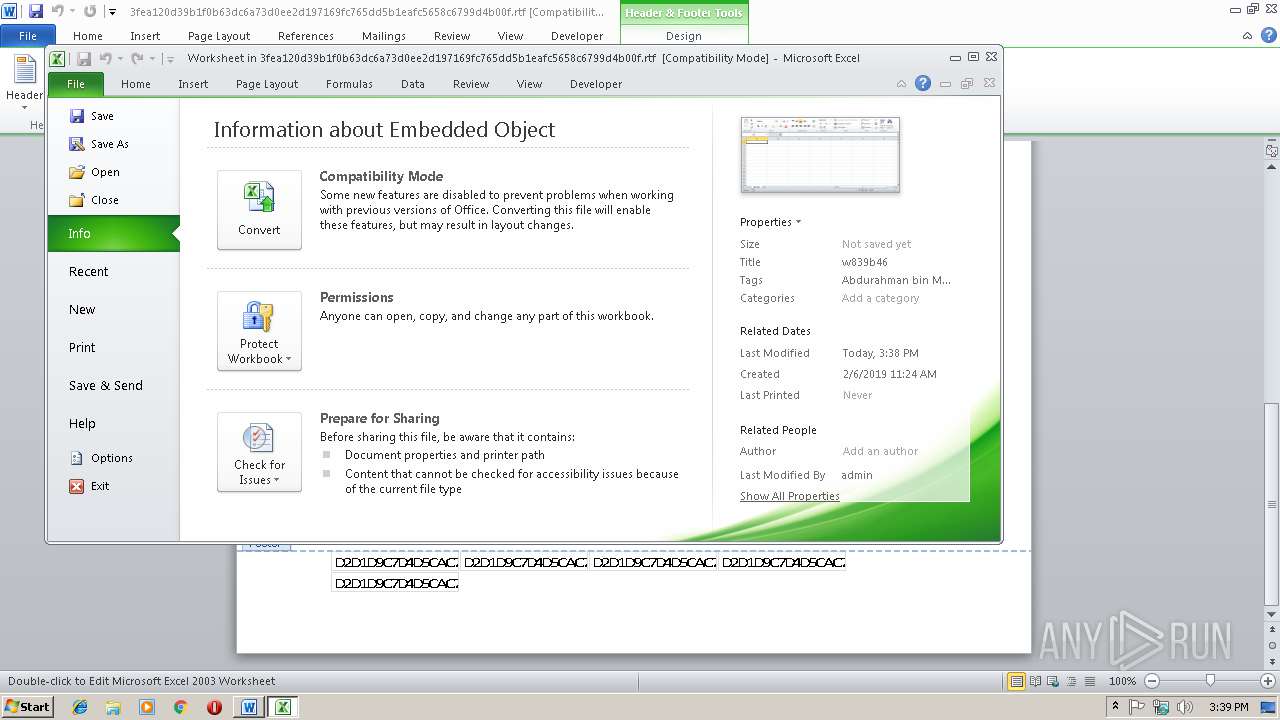
Task: Open Excel's Review ribbon tab
Action: click(x=471, y=84)
